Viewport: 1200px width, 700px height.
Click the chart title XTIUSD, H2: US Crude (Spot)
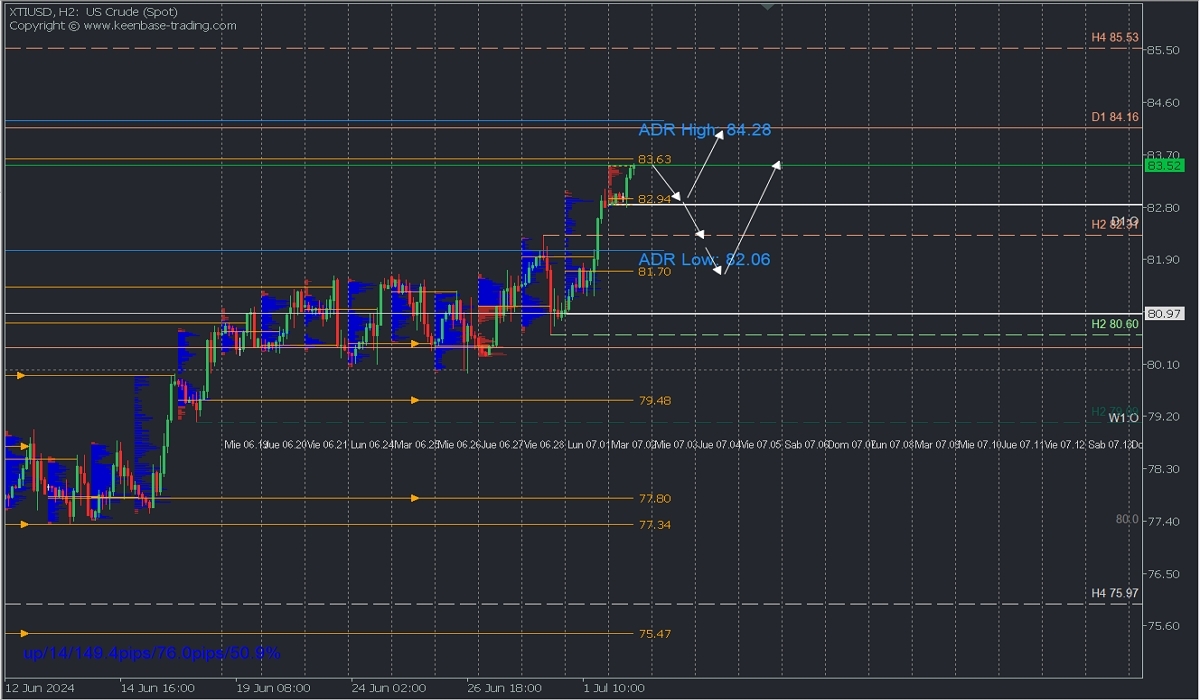pos(92,12)
